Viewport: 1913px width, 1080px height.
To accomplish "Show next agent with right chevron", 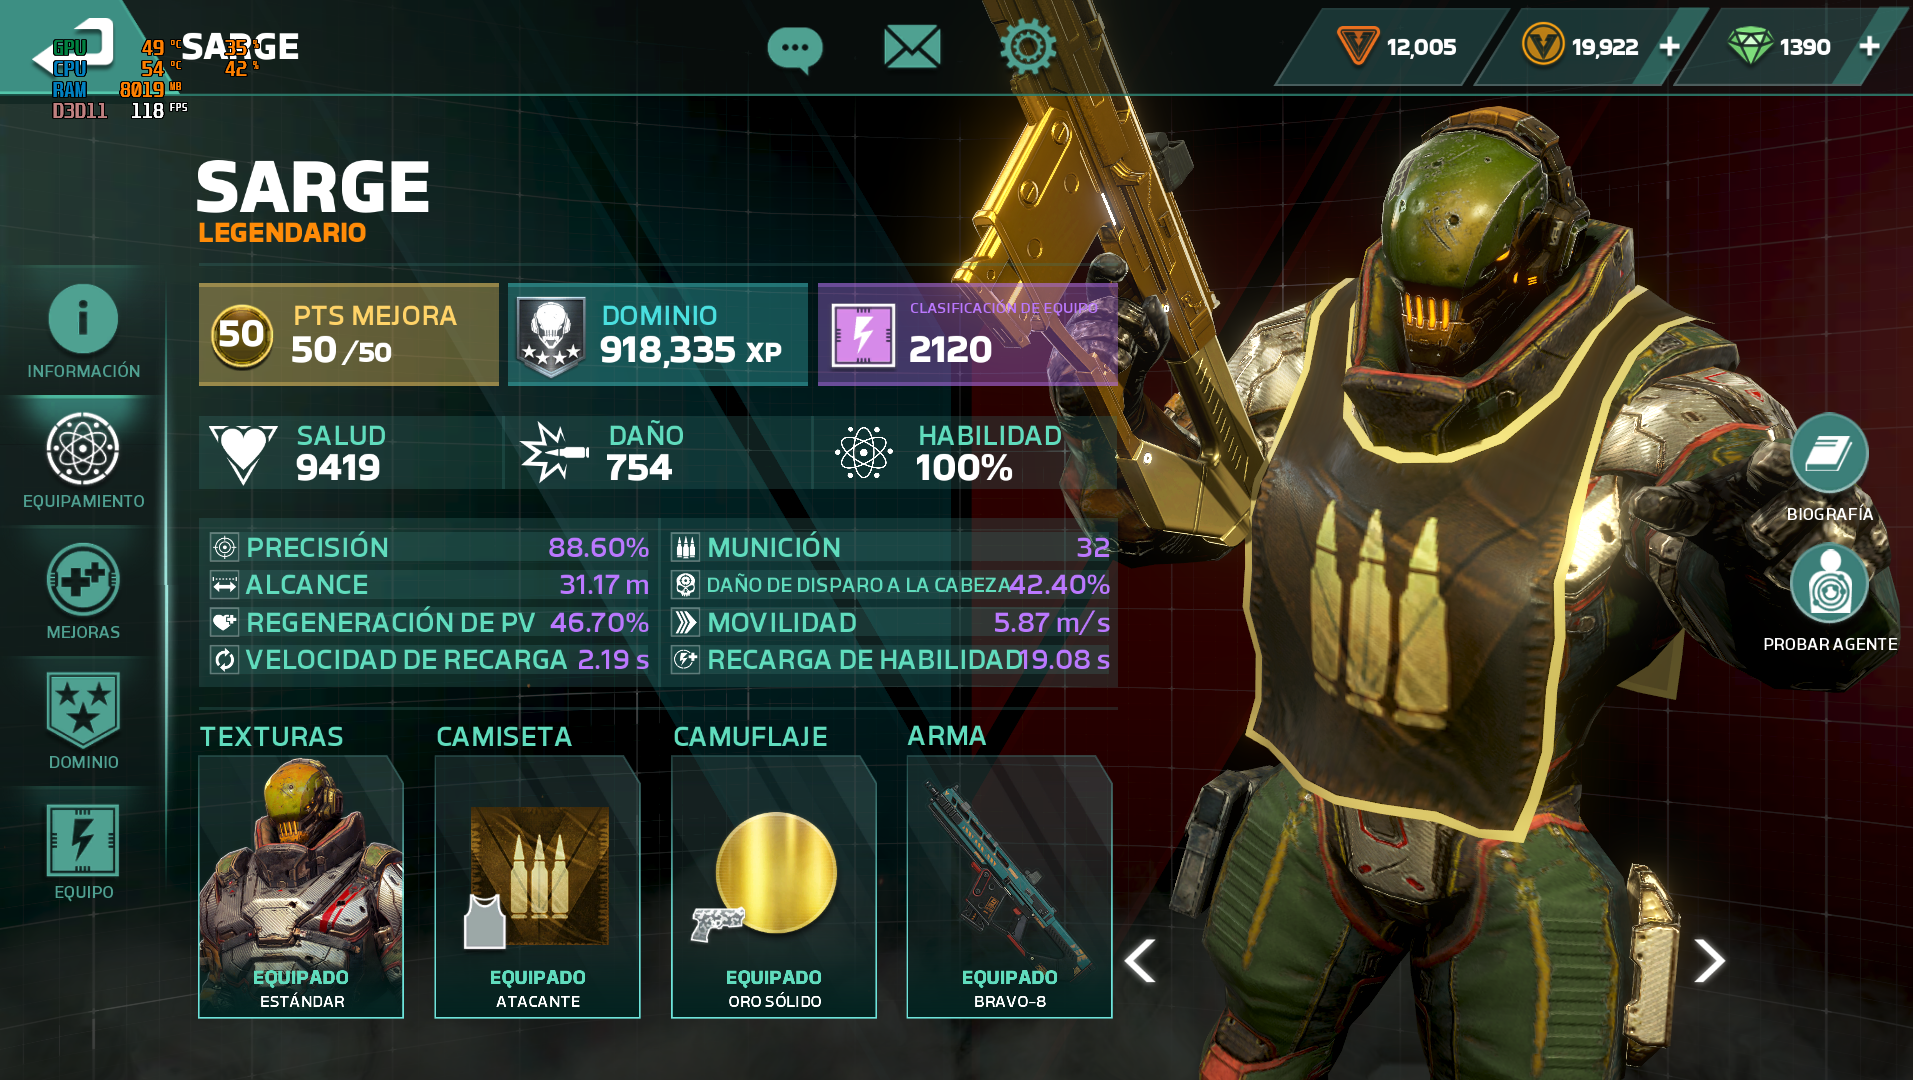I will click(1709, 961).
